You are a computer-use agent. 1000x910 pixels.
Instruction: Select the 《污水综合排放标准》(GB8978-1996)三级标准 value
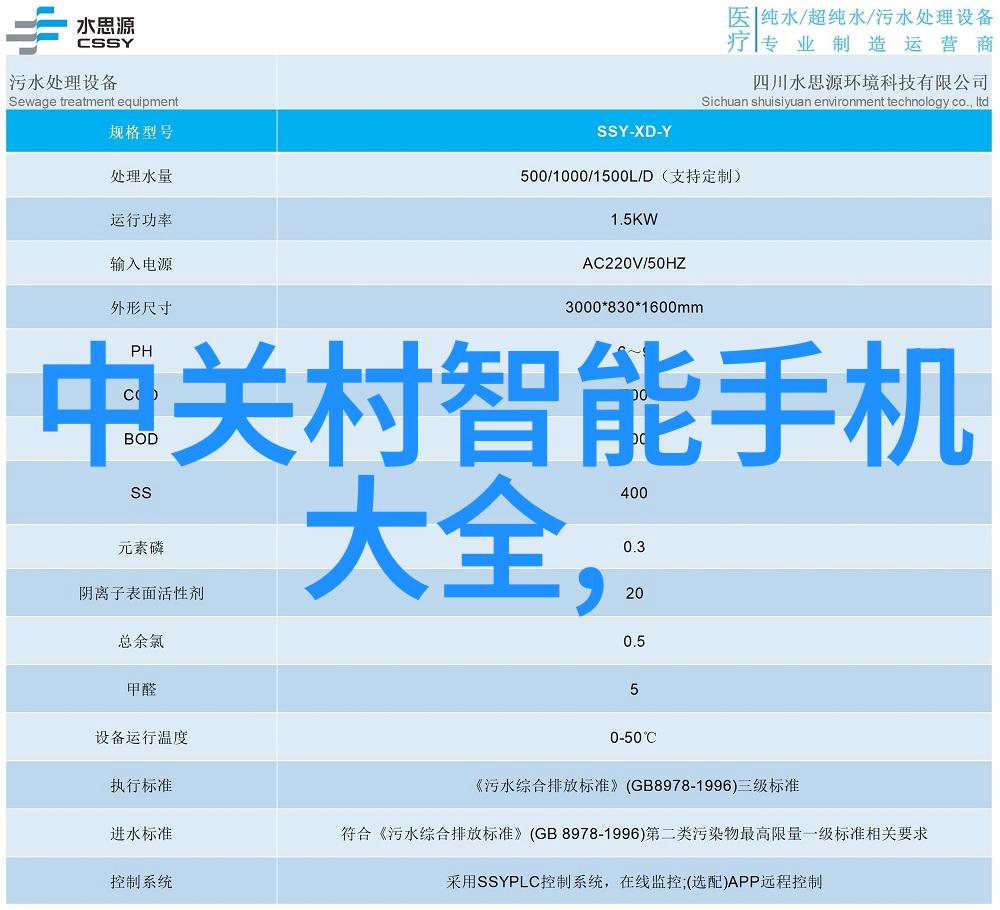634,786
